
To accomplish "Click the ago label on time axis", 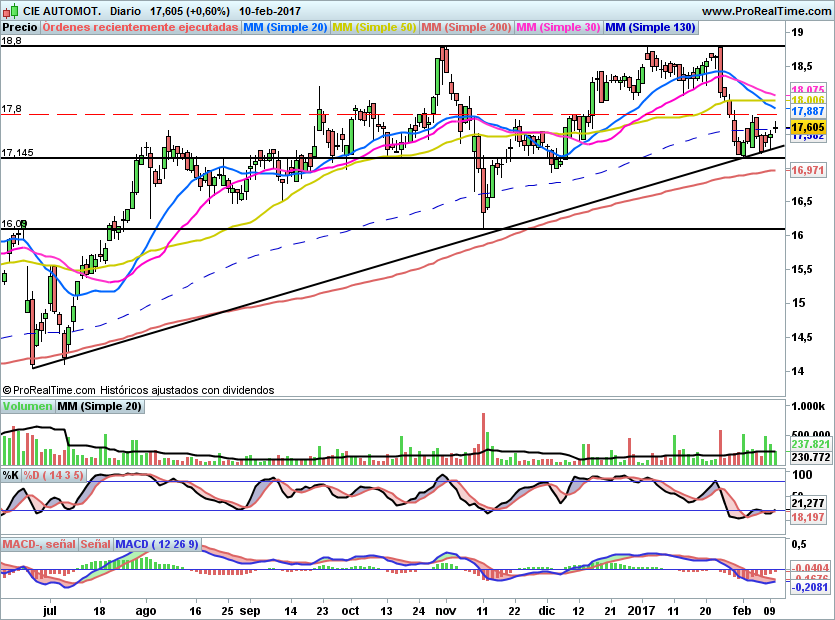I will (x=146, y=611).
